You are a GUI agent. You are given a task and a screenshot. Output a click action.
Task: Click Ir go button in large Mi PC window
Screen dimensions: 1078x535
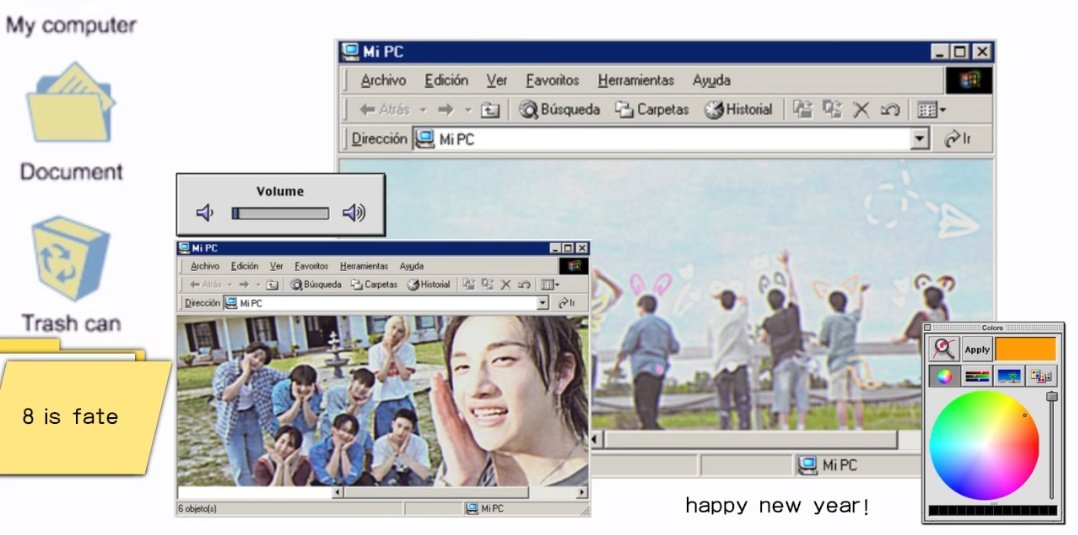pos(958,139)
